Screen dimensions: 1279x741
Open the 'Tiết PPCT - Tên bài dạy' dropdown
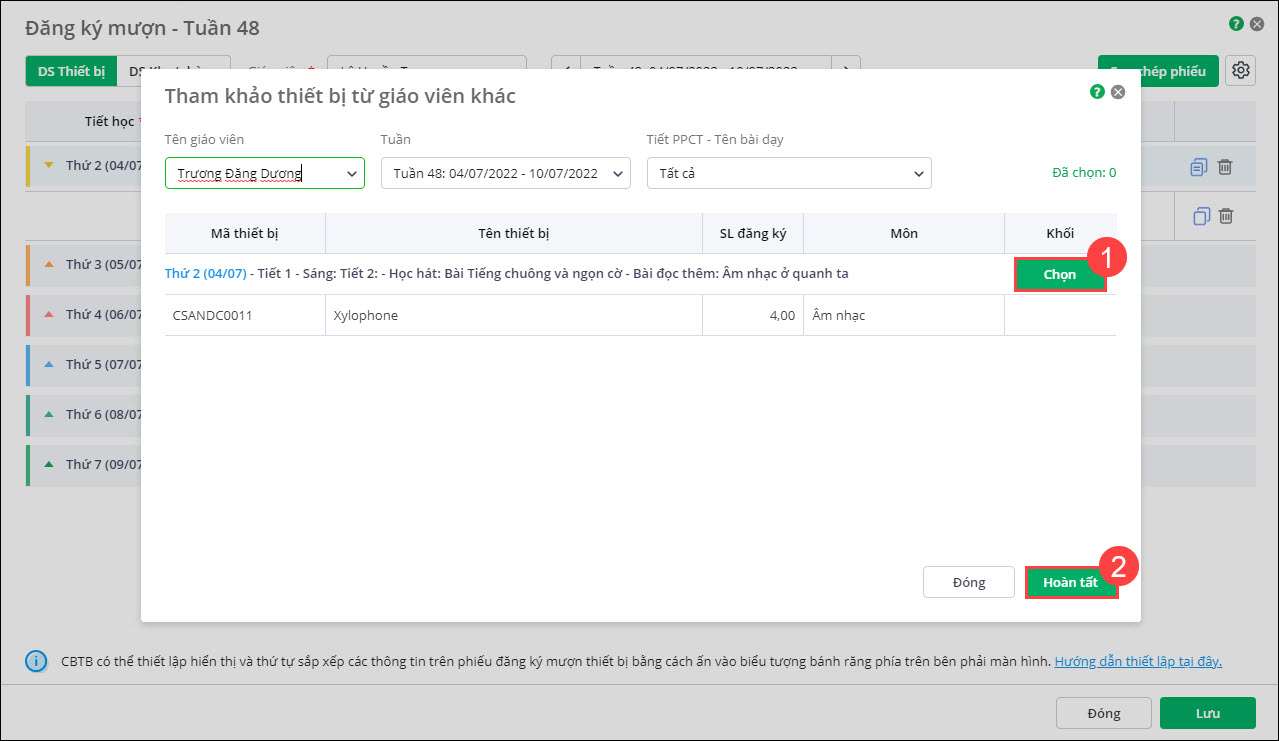789,173
